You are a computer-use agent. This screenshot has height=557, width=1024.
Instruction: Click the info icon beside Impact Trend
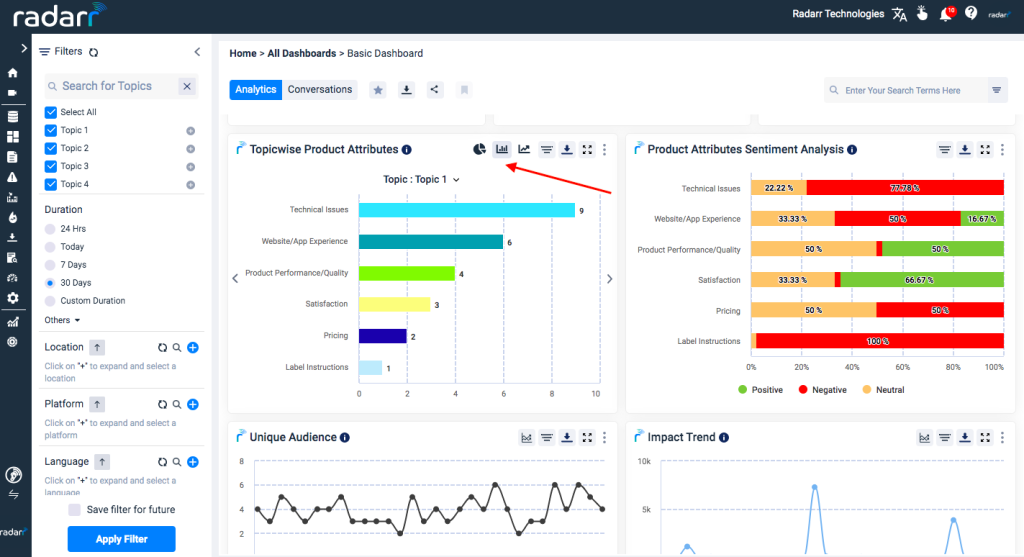click(724, 438)
